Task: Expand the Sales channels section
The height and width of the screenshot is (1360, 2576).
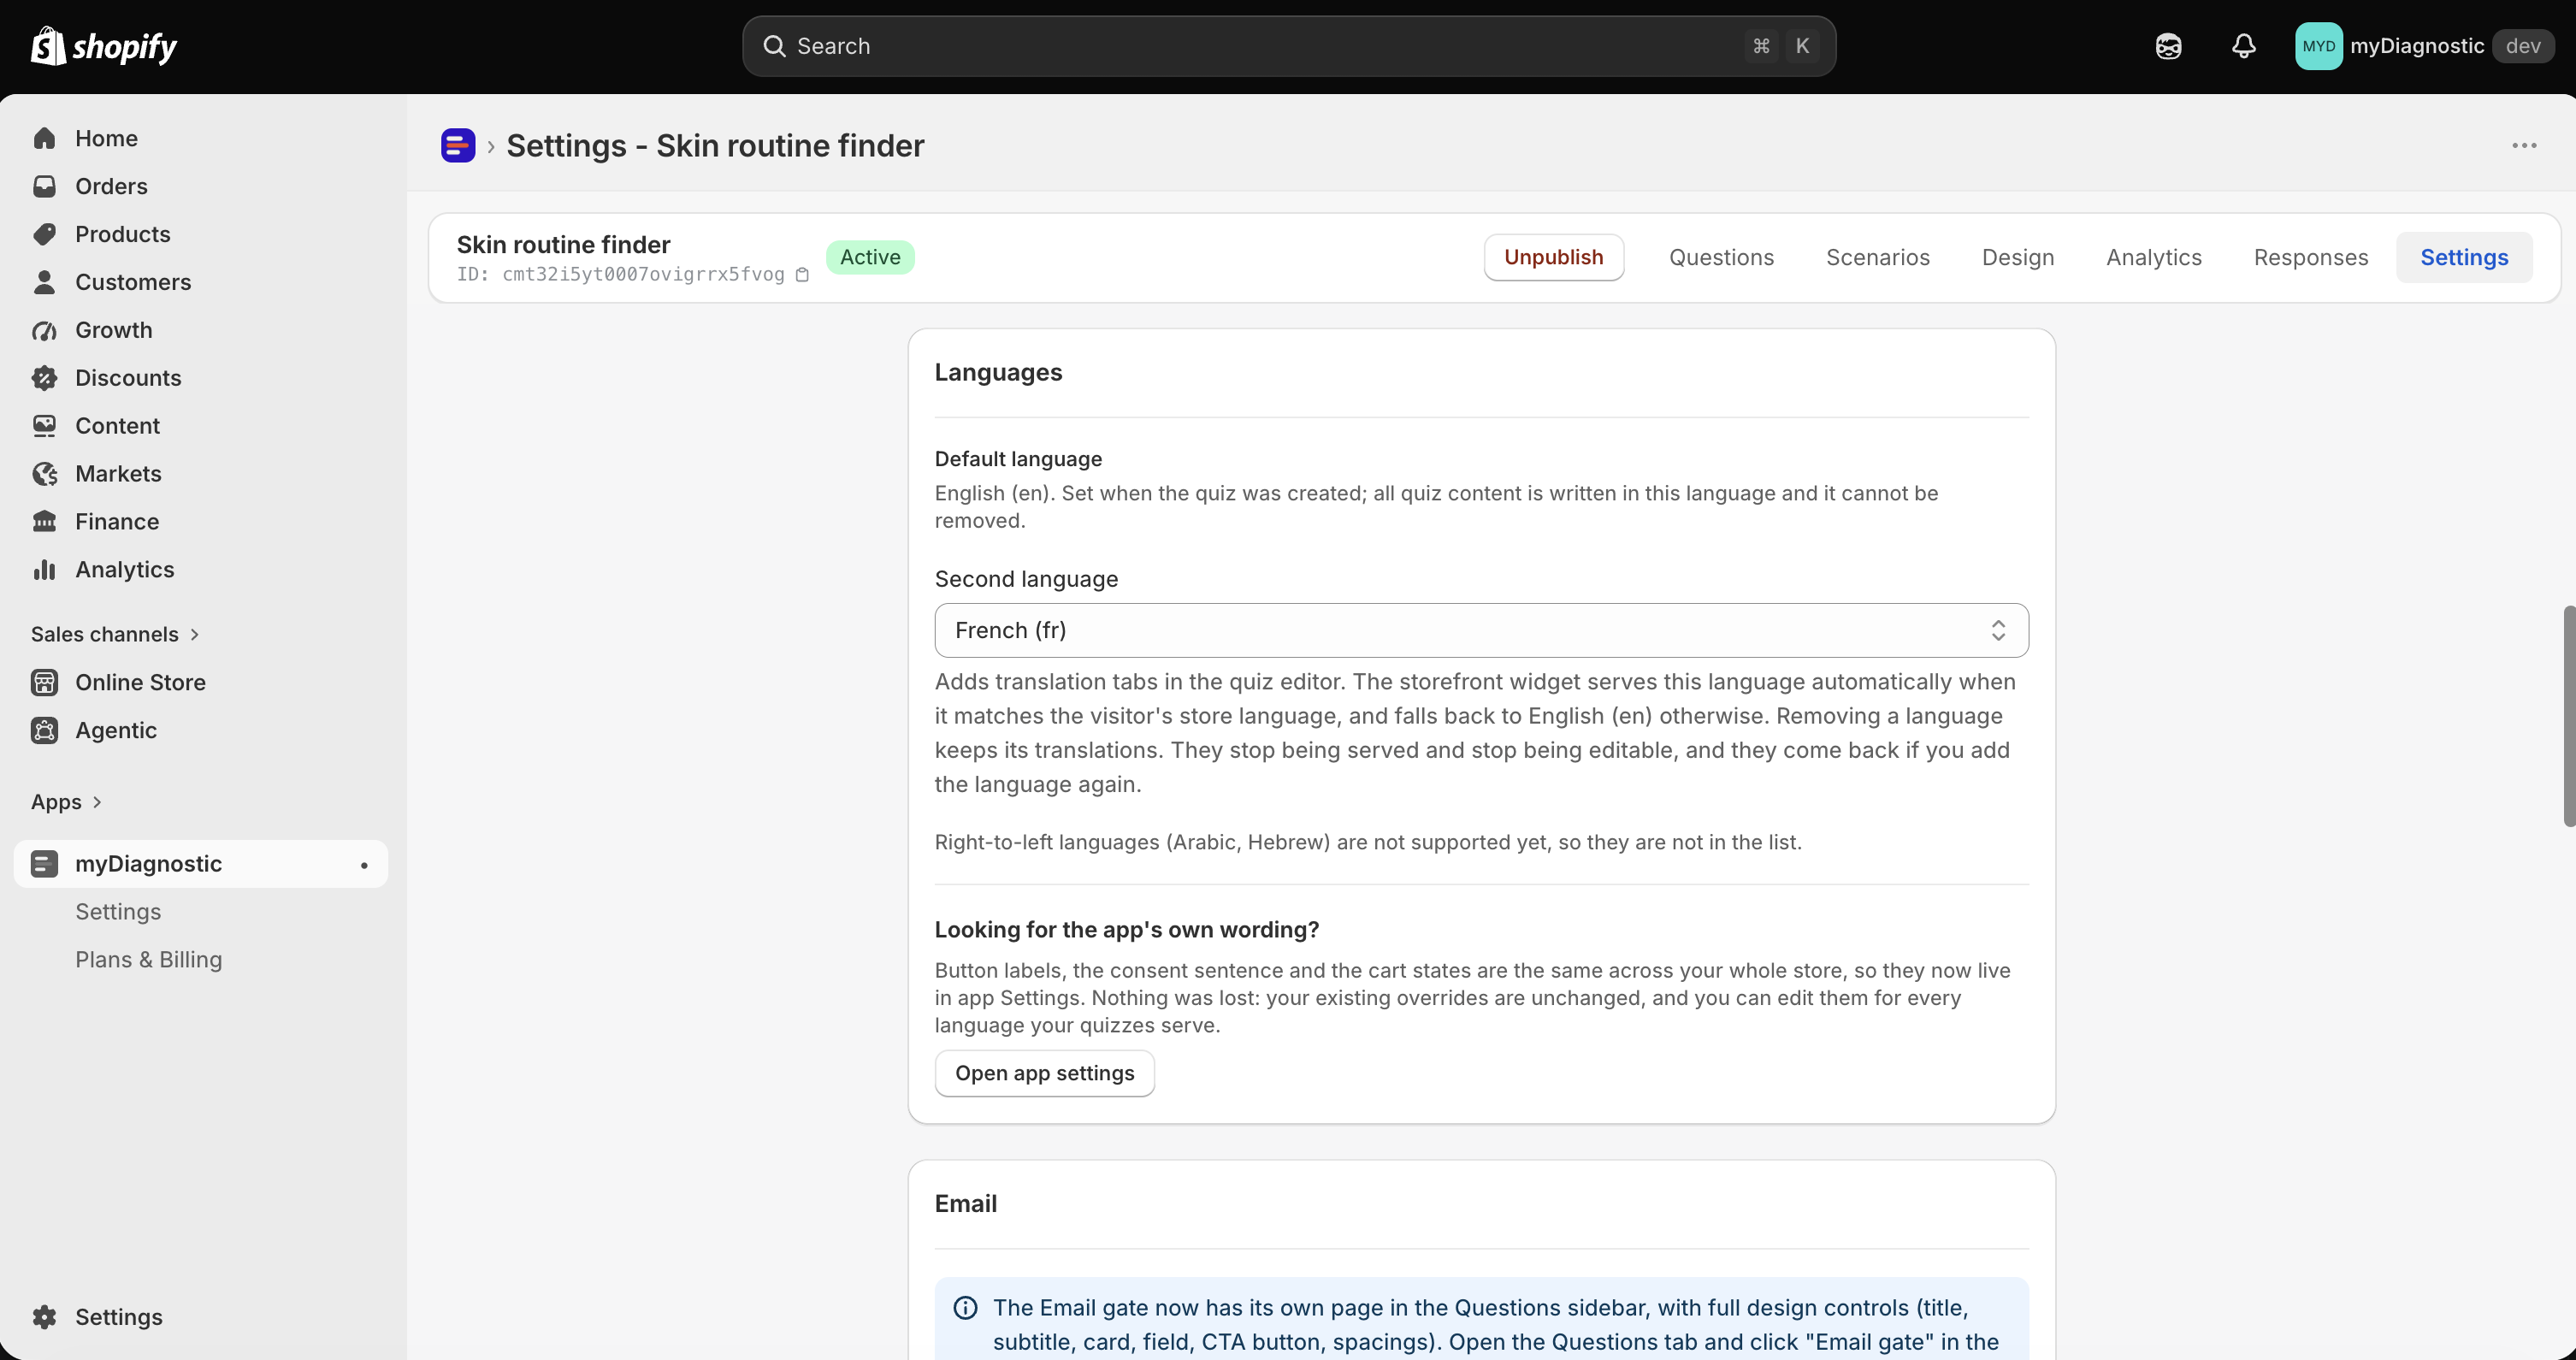Action: tap(115, 634)
